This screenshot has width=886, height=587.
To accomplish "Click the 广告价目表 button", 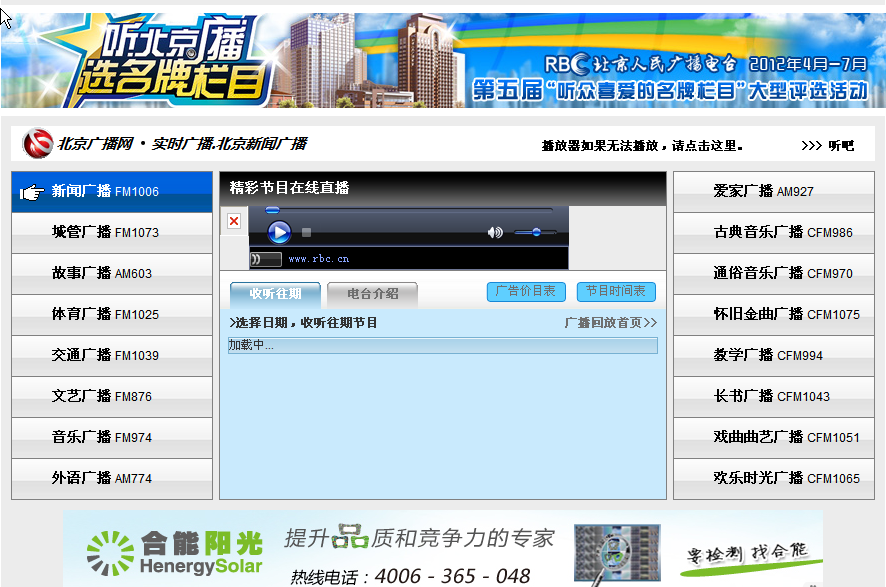I will [526, 292].
